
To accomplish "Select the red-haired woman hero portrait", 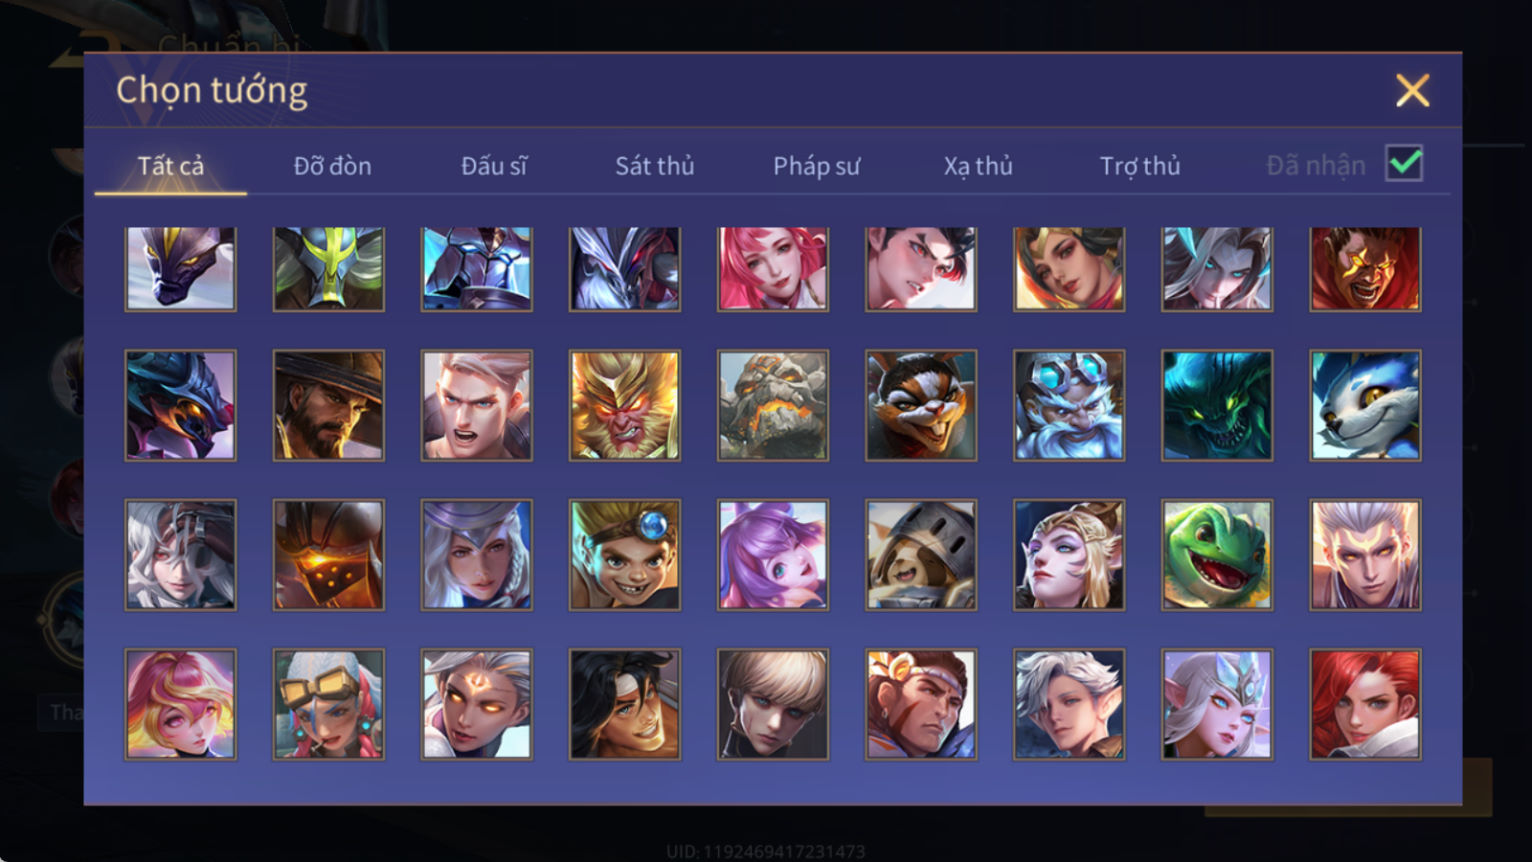I will tap(1365, 705).
